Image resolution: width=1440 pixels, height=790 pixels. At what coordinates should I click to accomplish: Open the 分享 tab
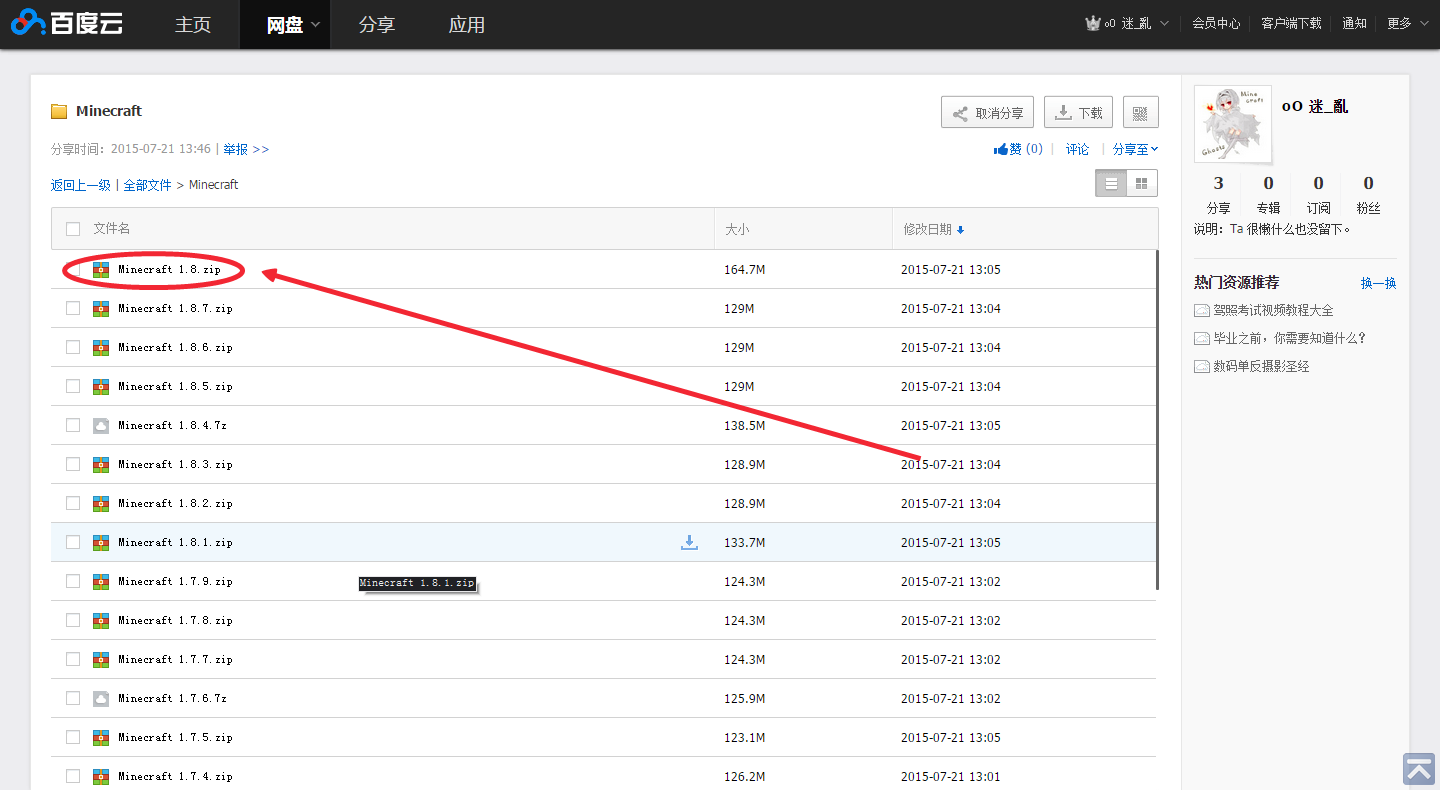click(377, 25)
